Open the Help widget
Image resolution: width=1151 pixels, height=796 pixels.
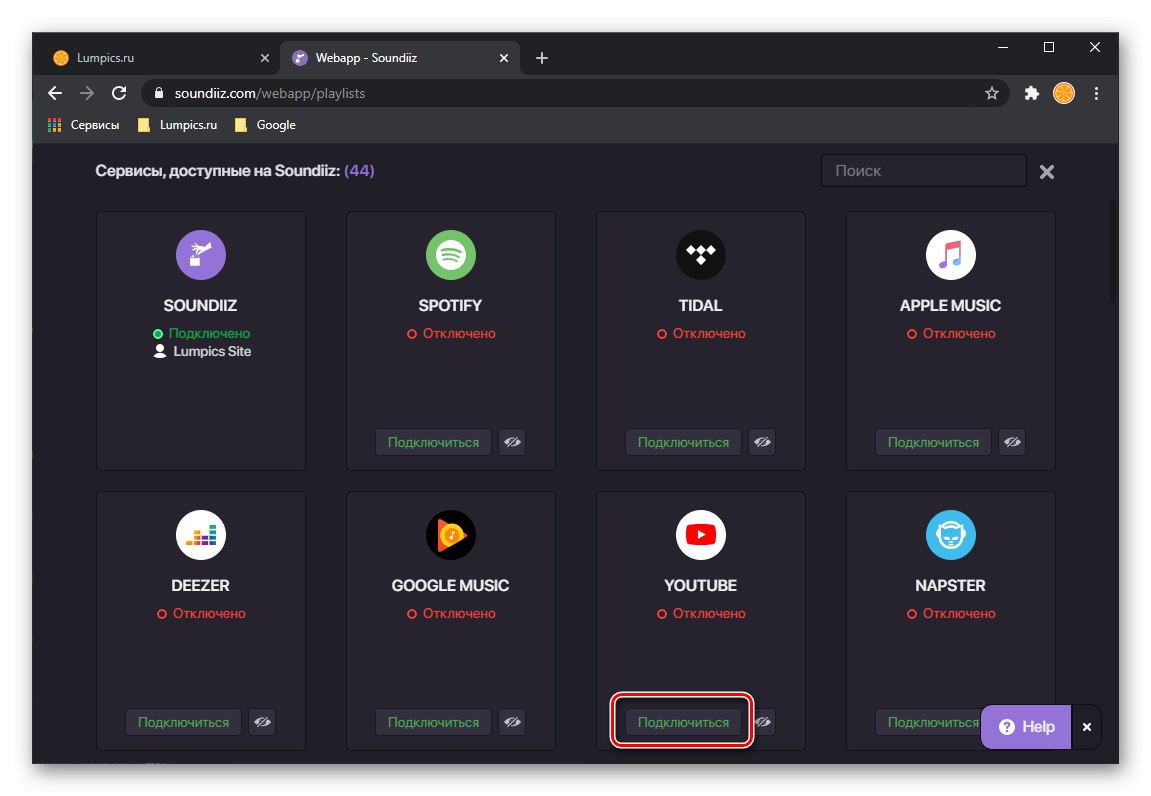[1026, 726]
